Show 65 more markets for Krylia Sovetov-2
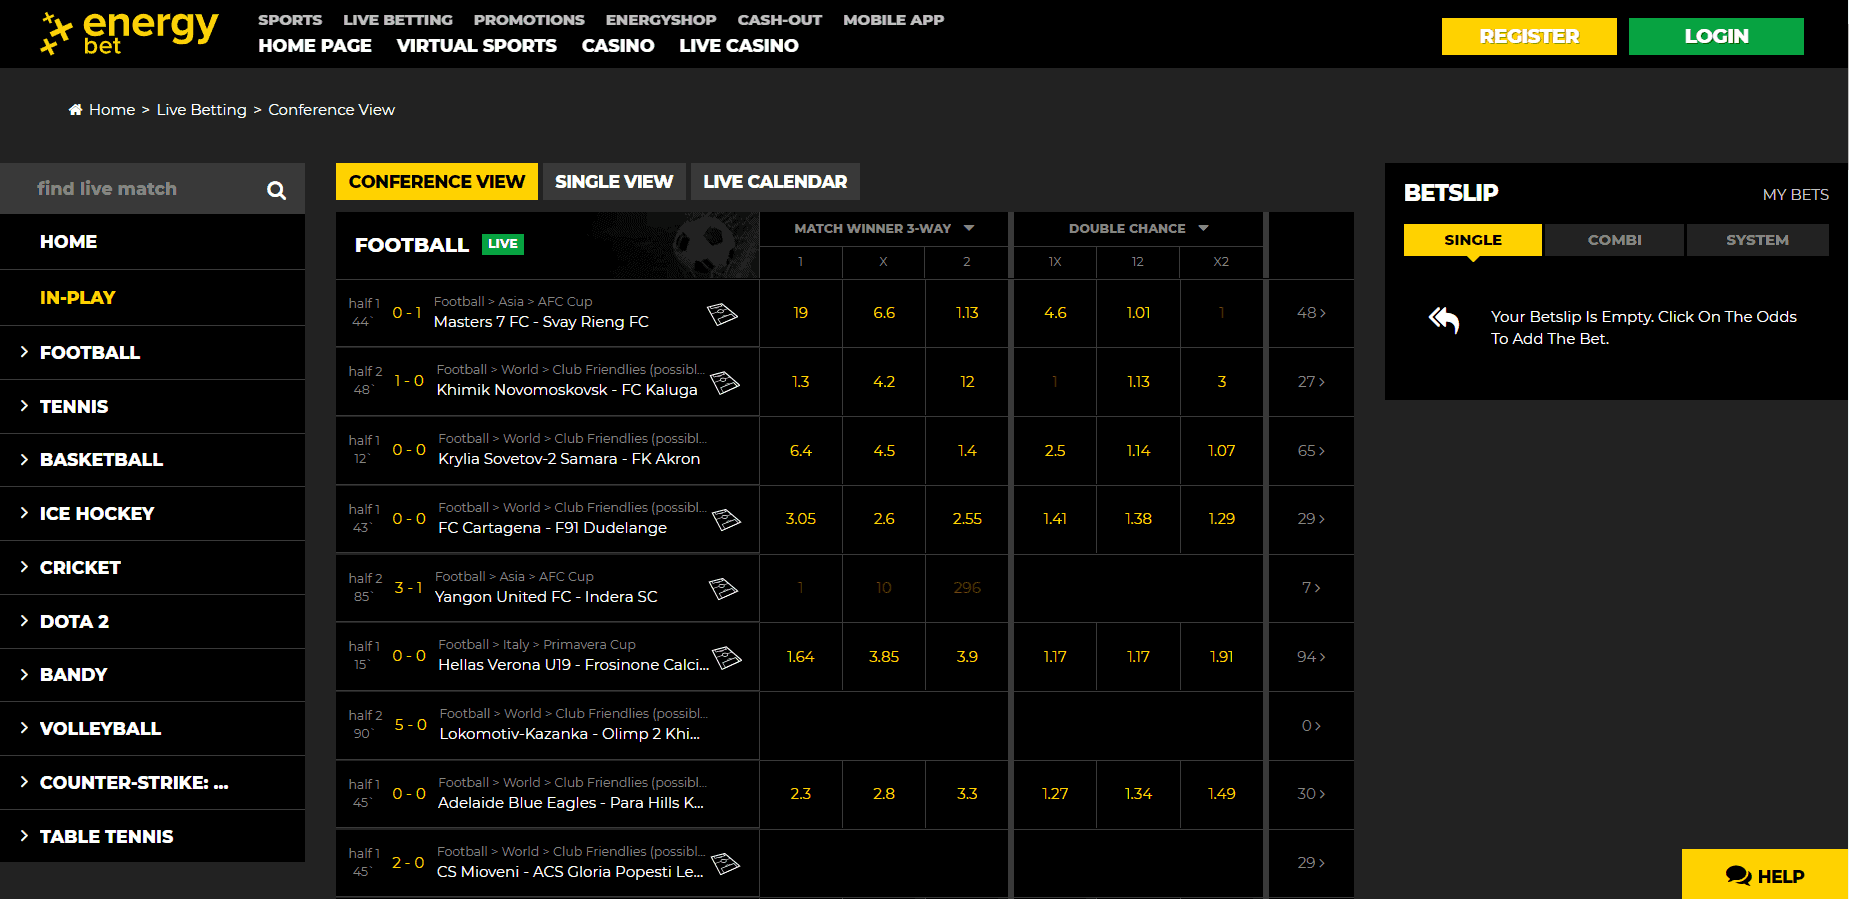 coord(1311,451)
